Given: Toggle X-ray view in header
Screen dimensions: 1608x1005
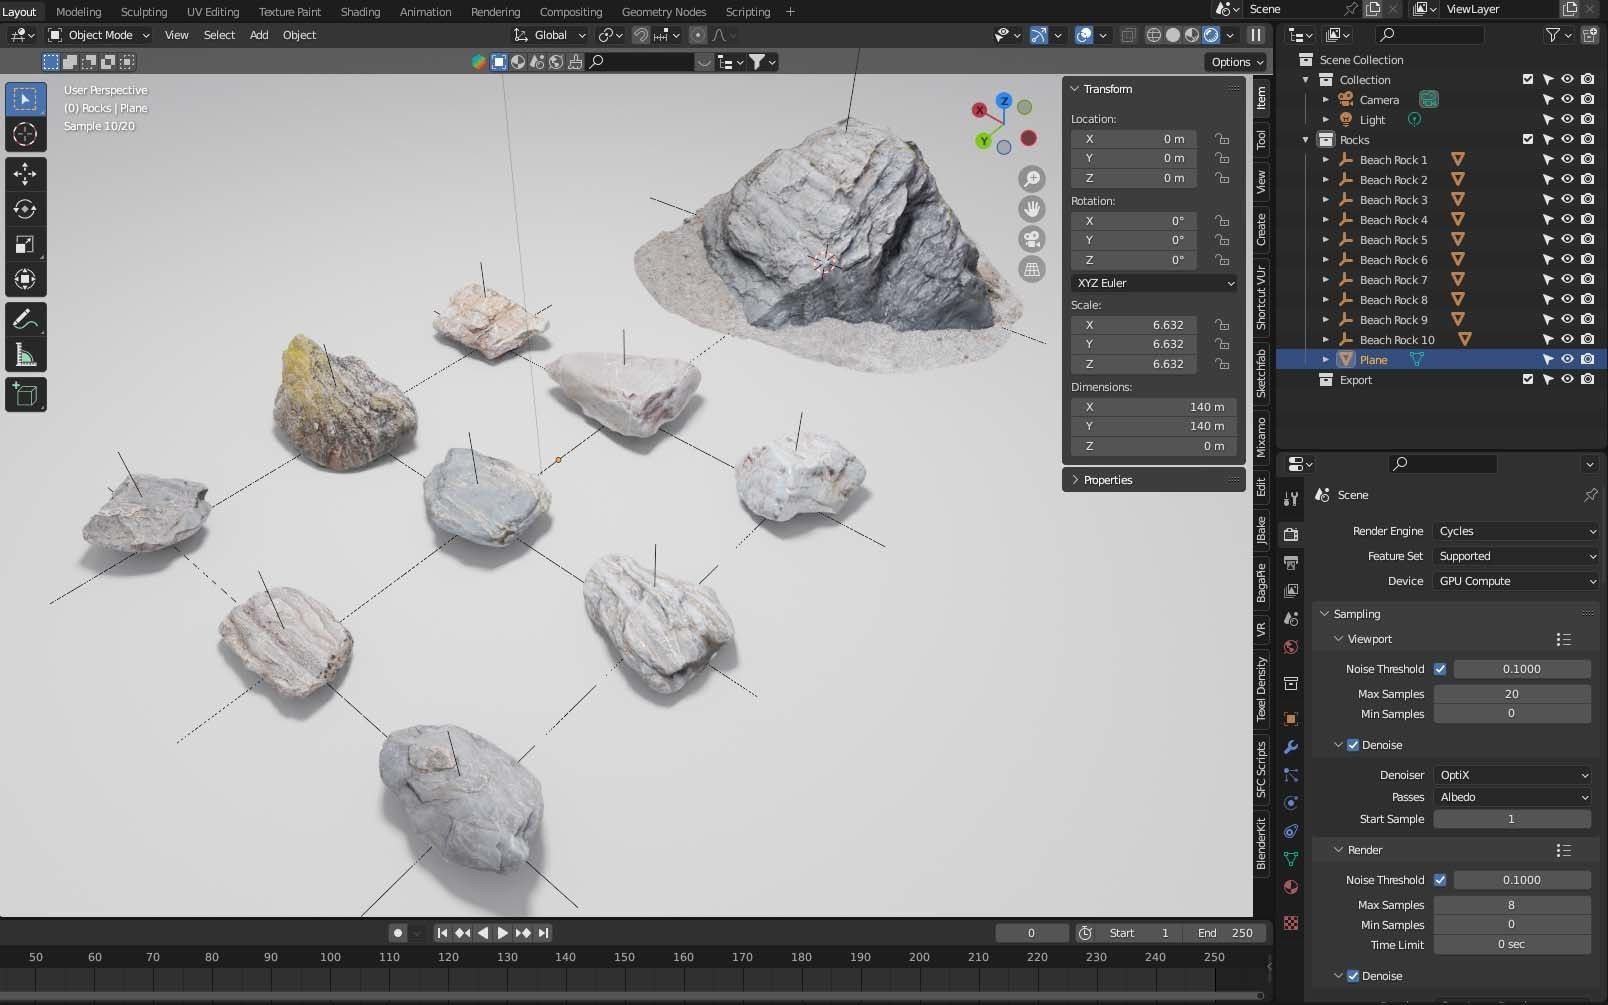Looking at the screenshot, I should click(x=1128, y=35).
